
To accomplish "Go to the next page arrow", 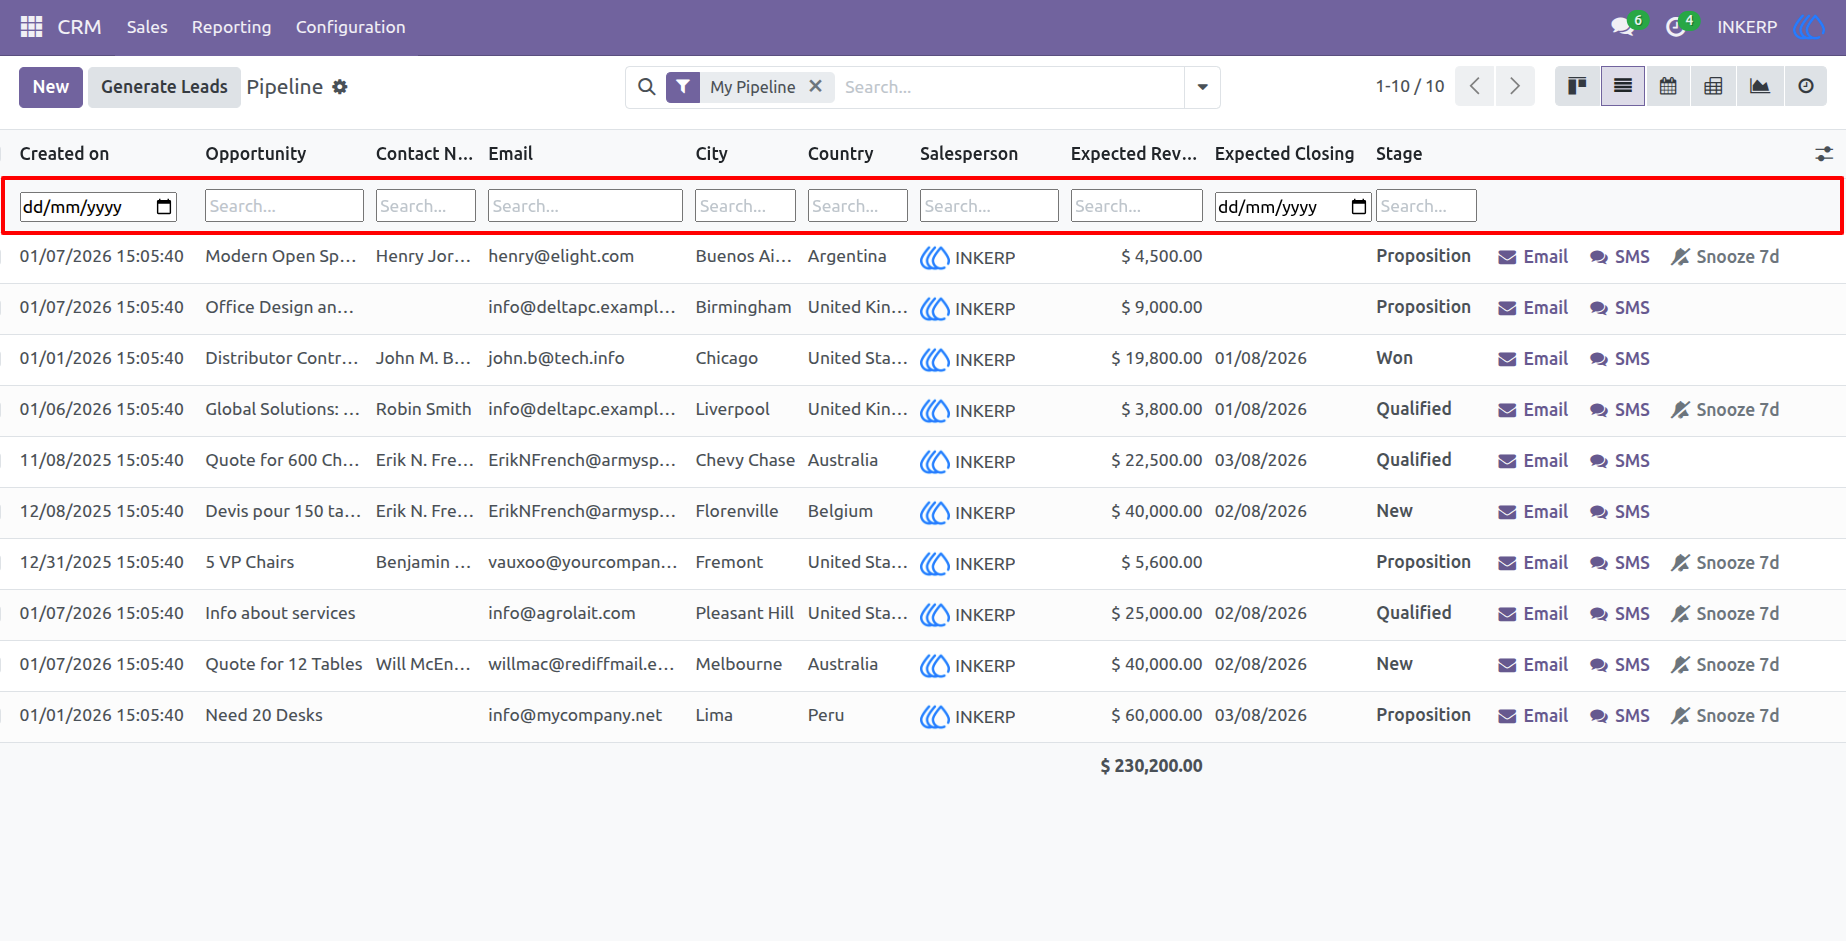I will pyautogui.click(x=1515, y=86).
